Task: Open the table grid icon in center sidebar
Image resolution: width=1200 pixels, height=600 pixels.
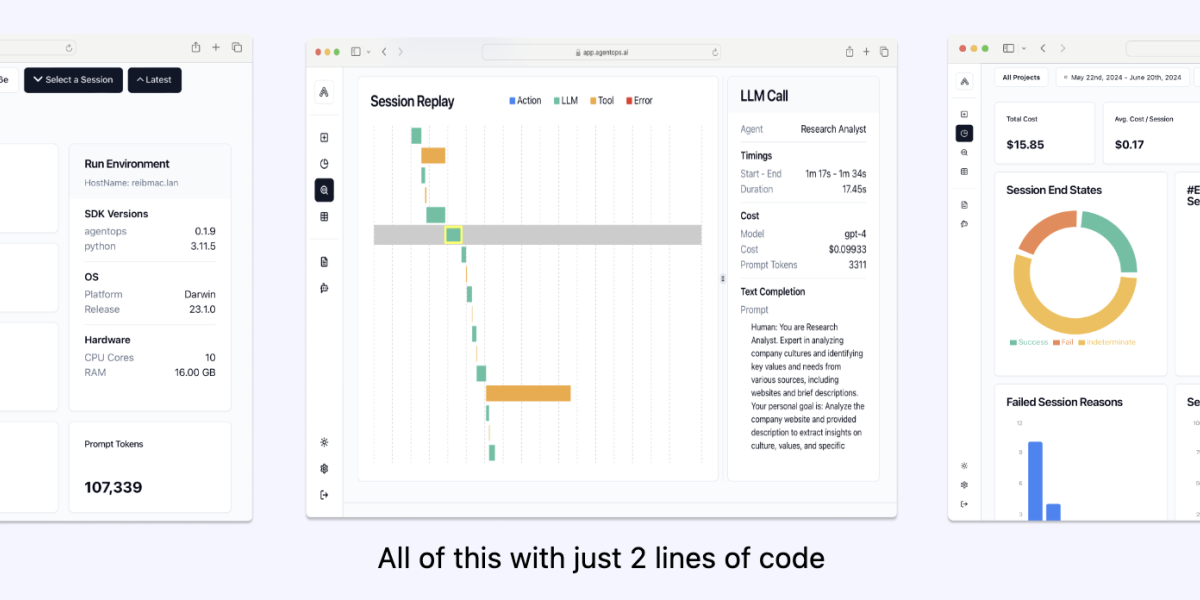Action: [324, 216]
